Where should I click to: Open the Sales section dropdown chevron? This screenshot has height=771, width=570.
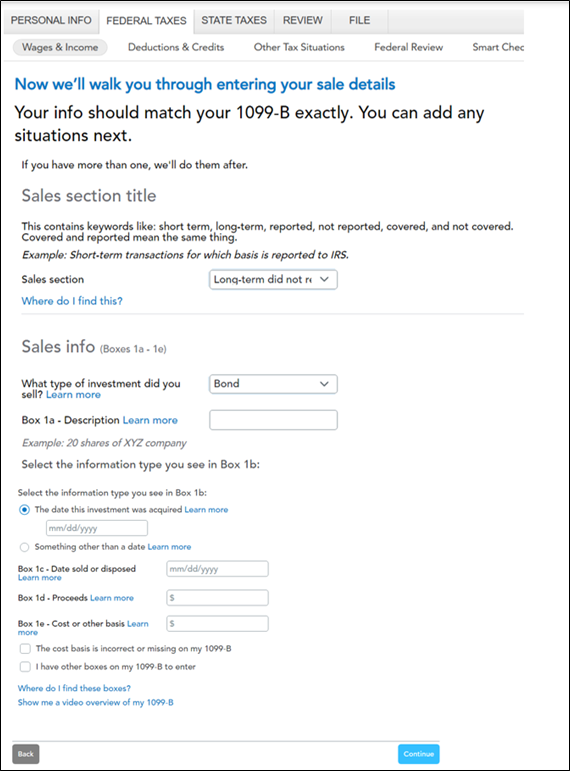click(x=324, y=279)
